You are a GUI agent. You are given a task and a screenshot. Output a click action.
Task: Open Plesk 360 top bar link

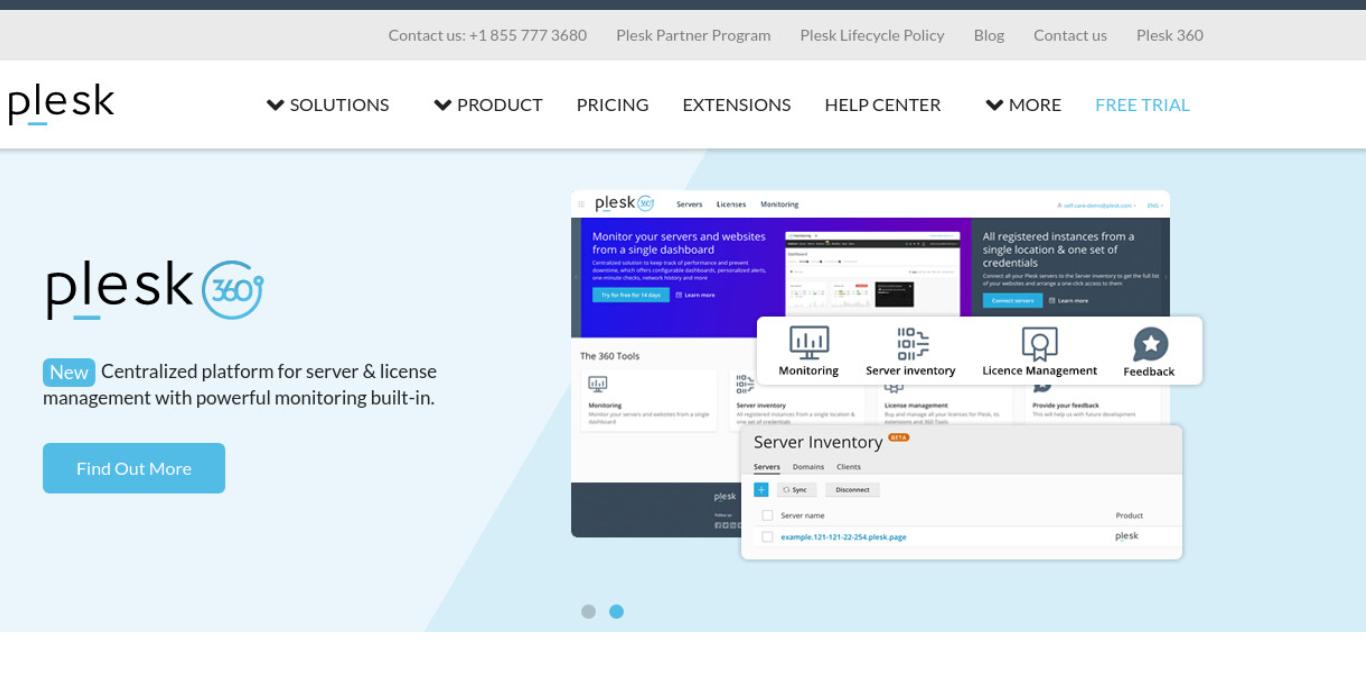(x=1169, y=35)
